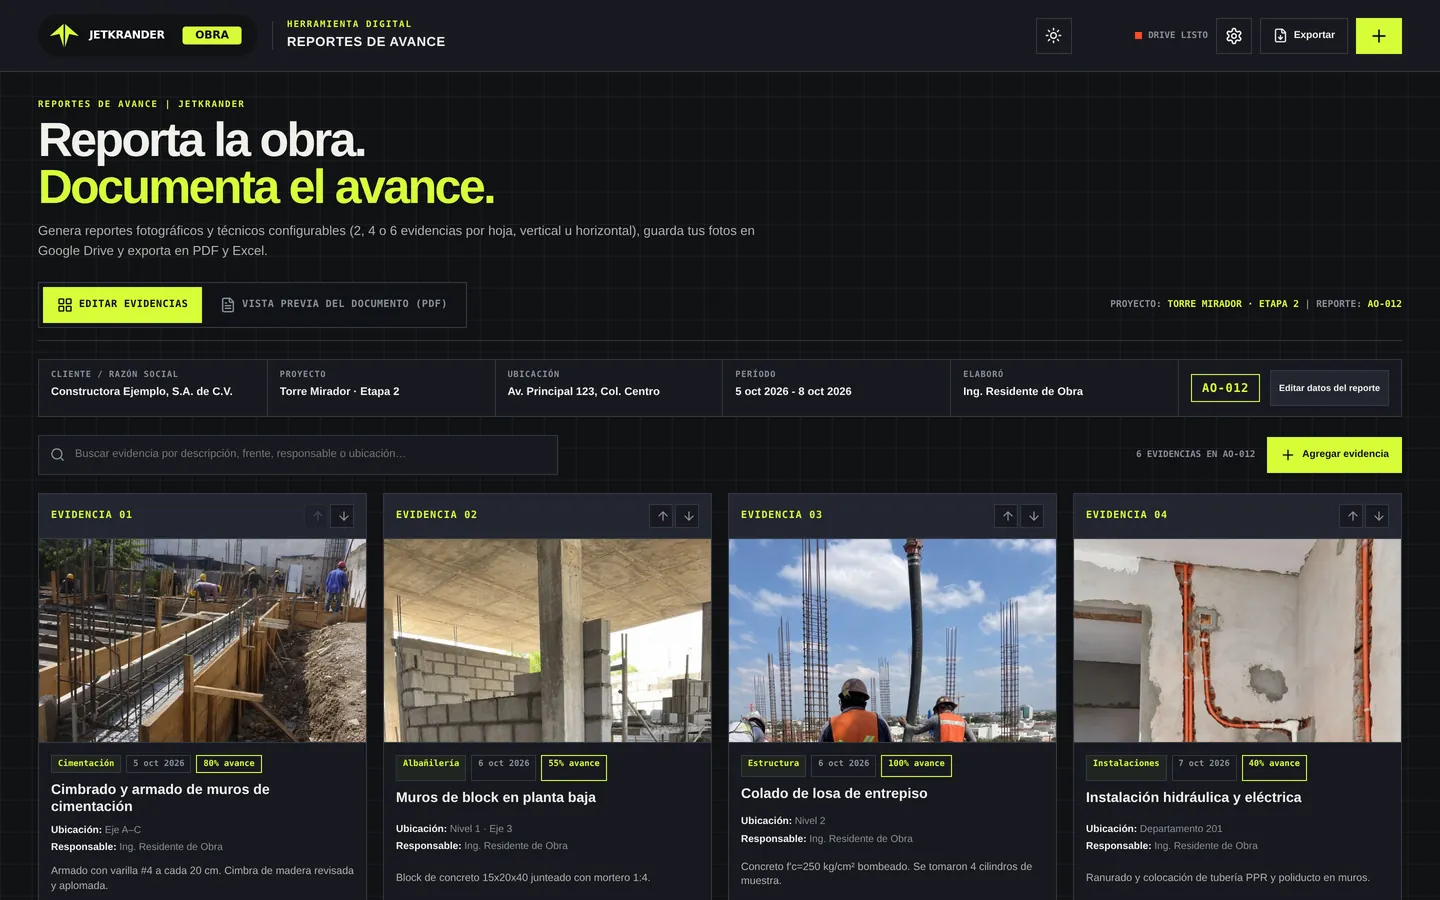The image size is (1440, 900).
Task: Click the Jetkrander logo icon
Action: click(64, 35)
